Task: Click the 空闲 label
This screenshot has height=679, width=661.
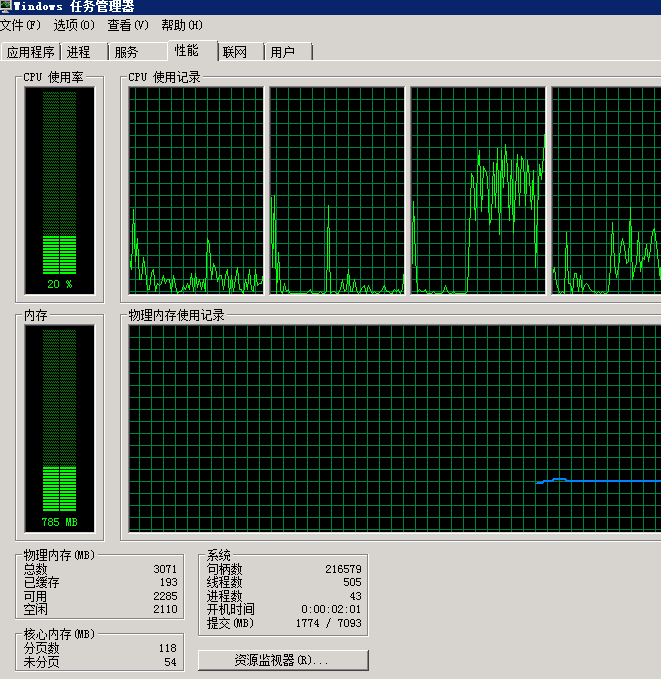Action: point(35,609)
